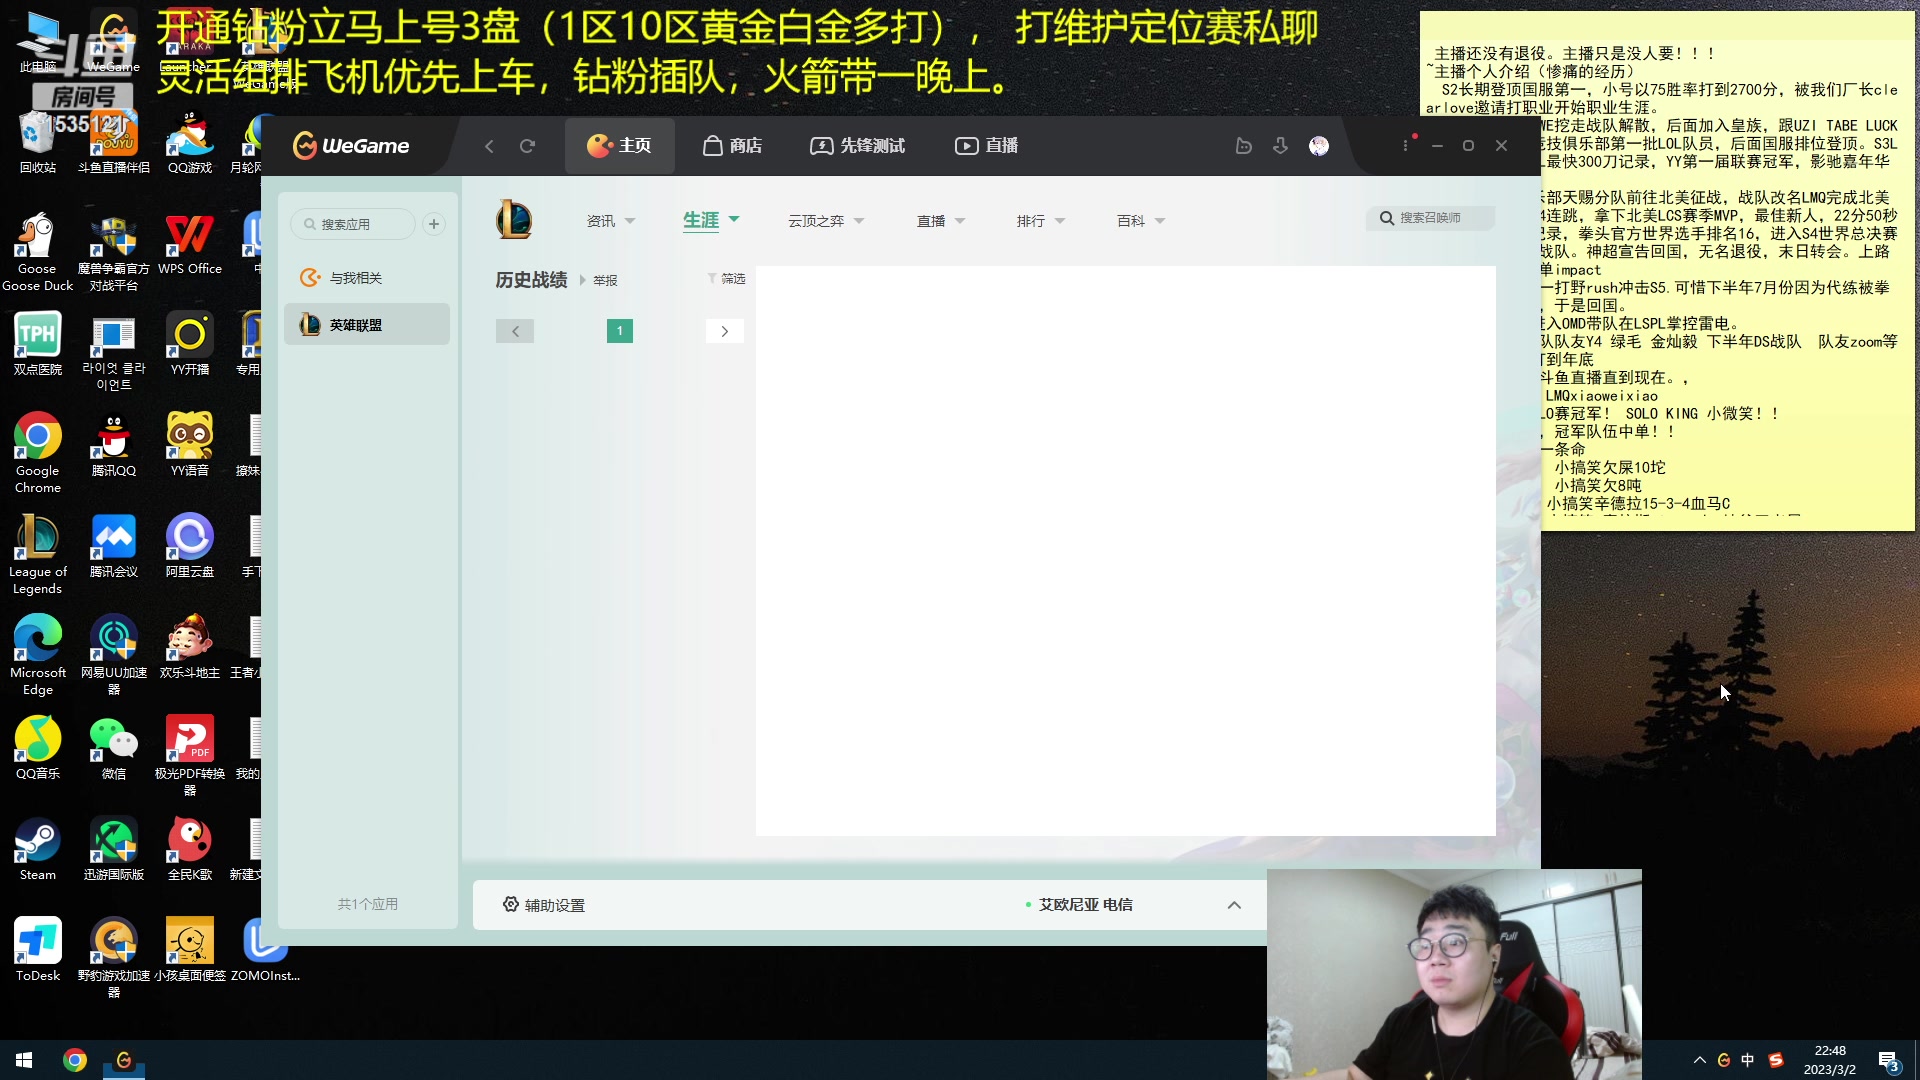
Task: Open 微信 WeChat desktop icon
Action: pyautogui.click(x=114, y=748)
